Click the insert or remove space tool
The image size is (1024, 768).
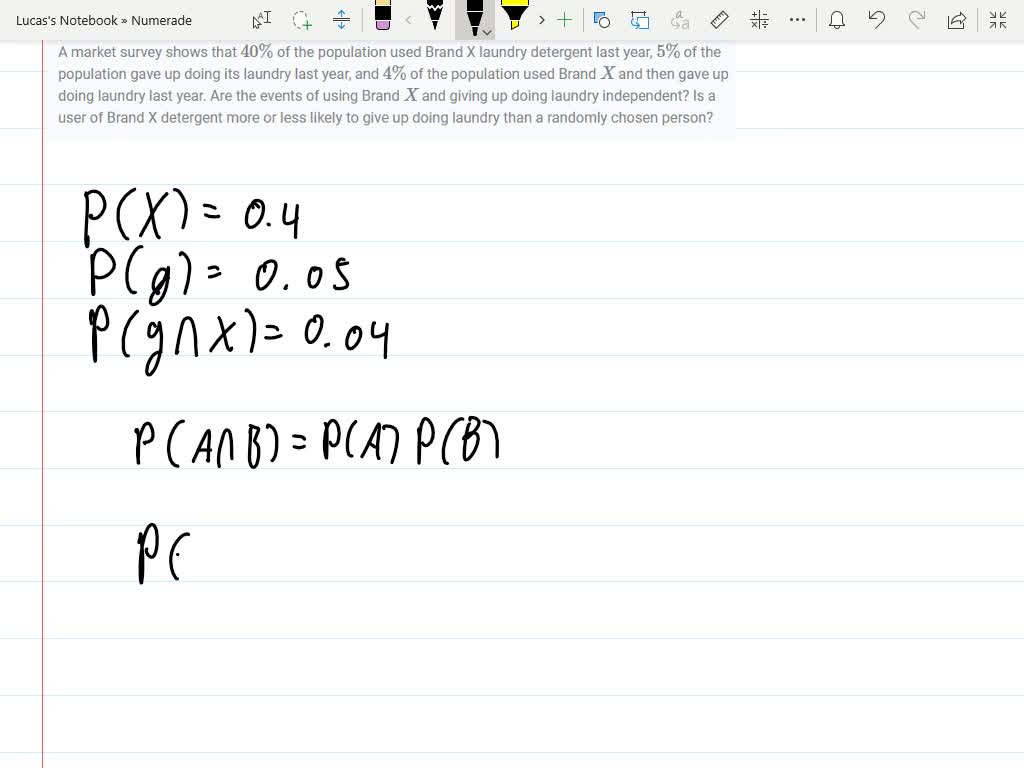[x=341, y=20]
